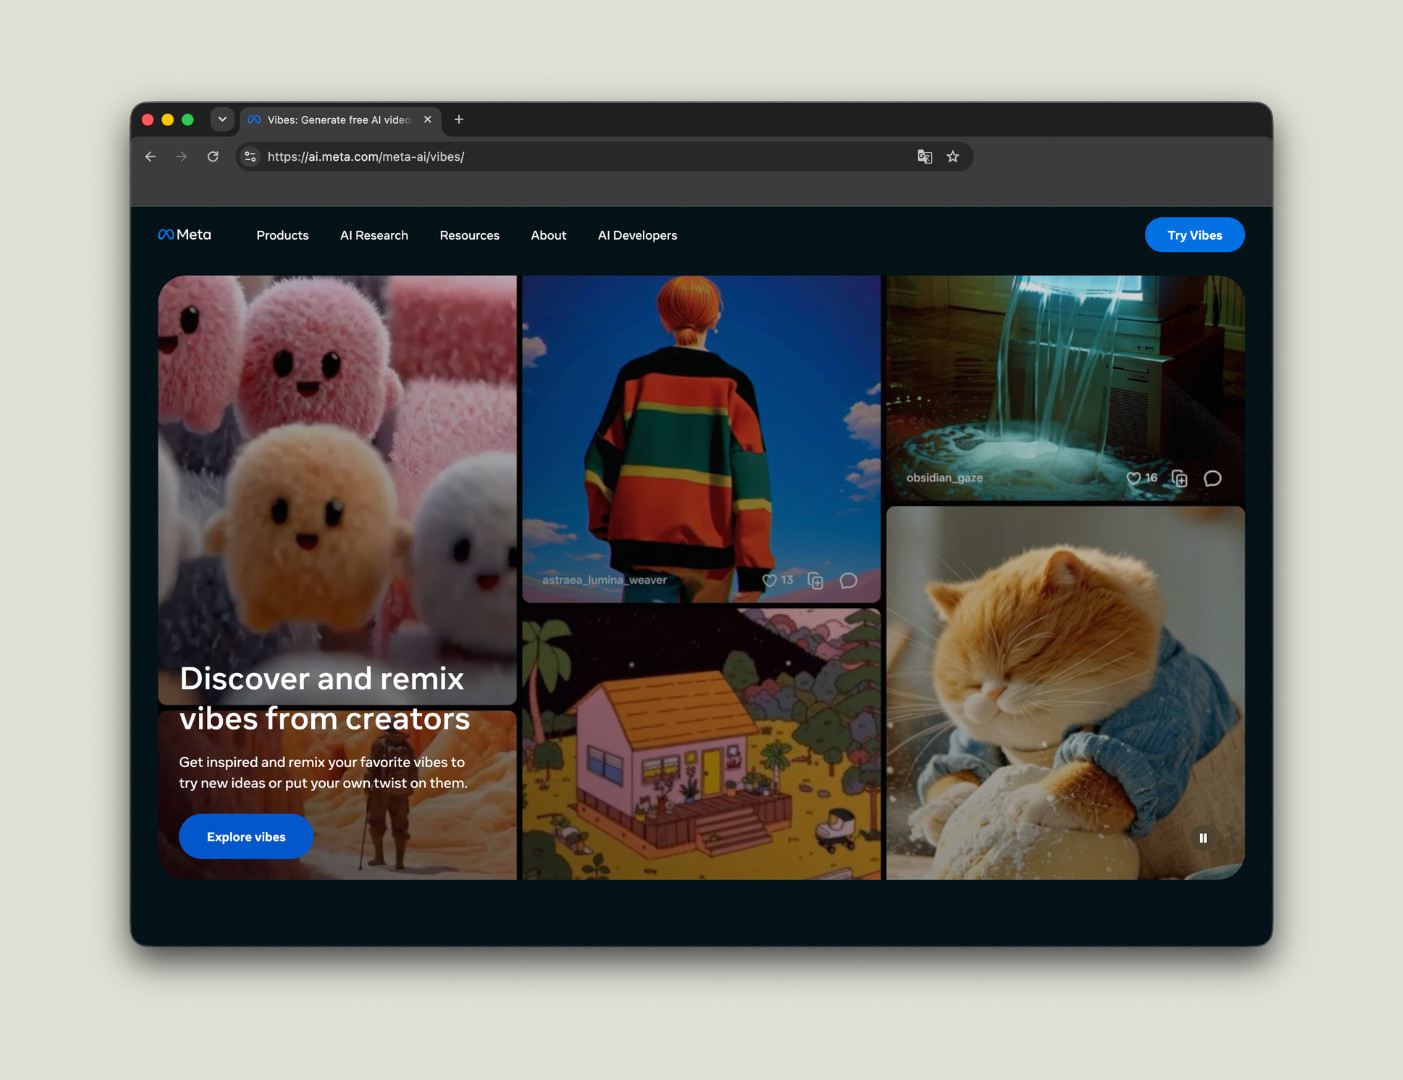The width and height of the screenshot is (1403, 1080).
Task: Click the translate page icon
Action: click(x=925, y=157)
